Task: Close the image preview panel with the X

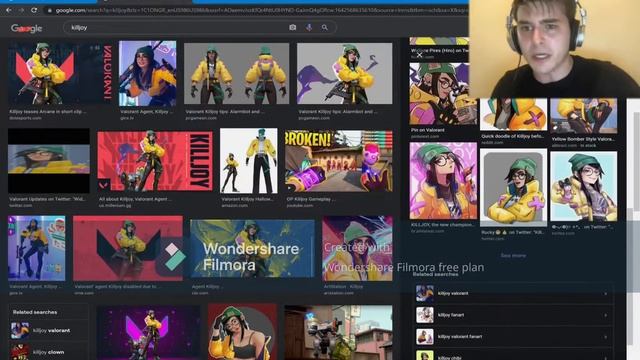Action: click(419, 54)
